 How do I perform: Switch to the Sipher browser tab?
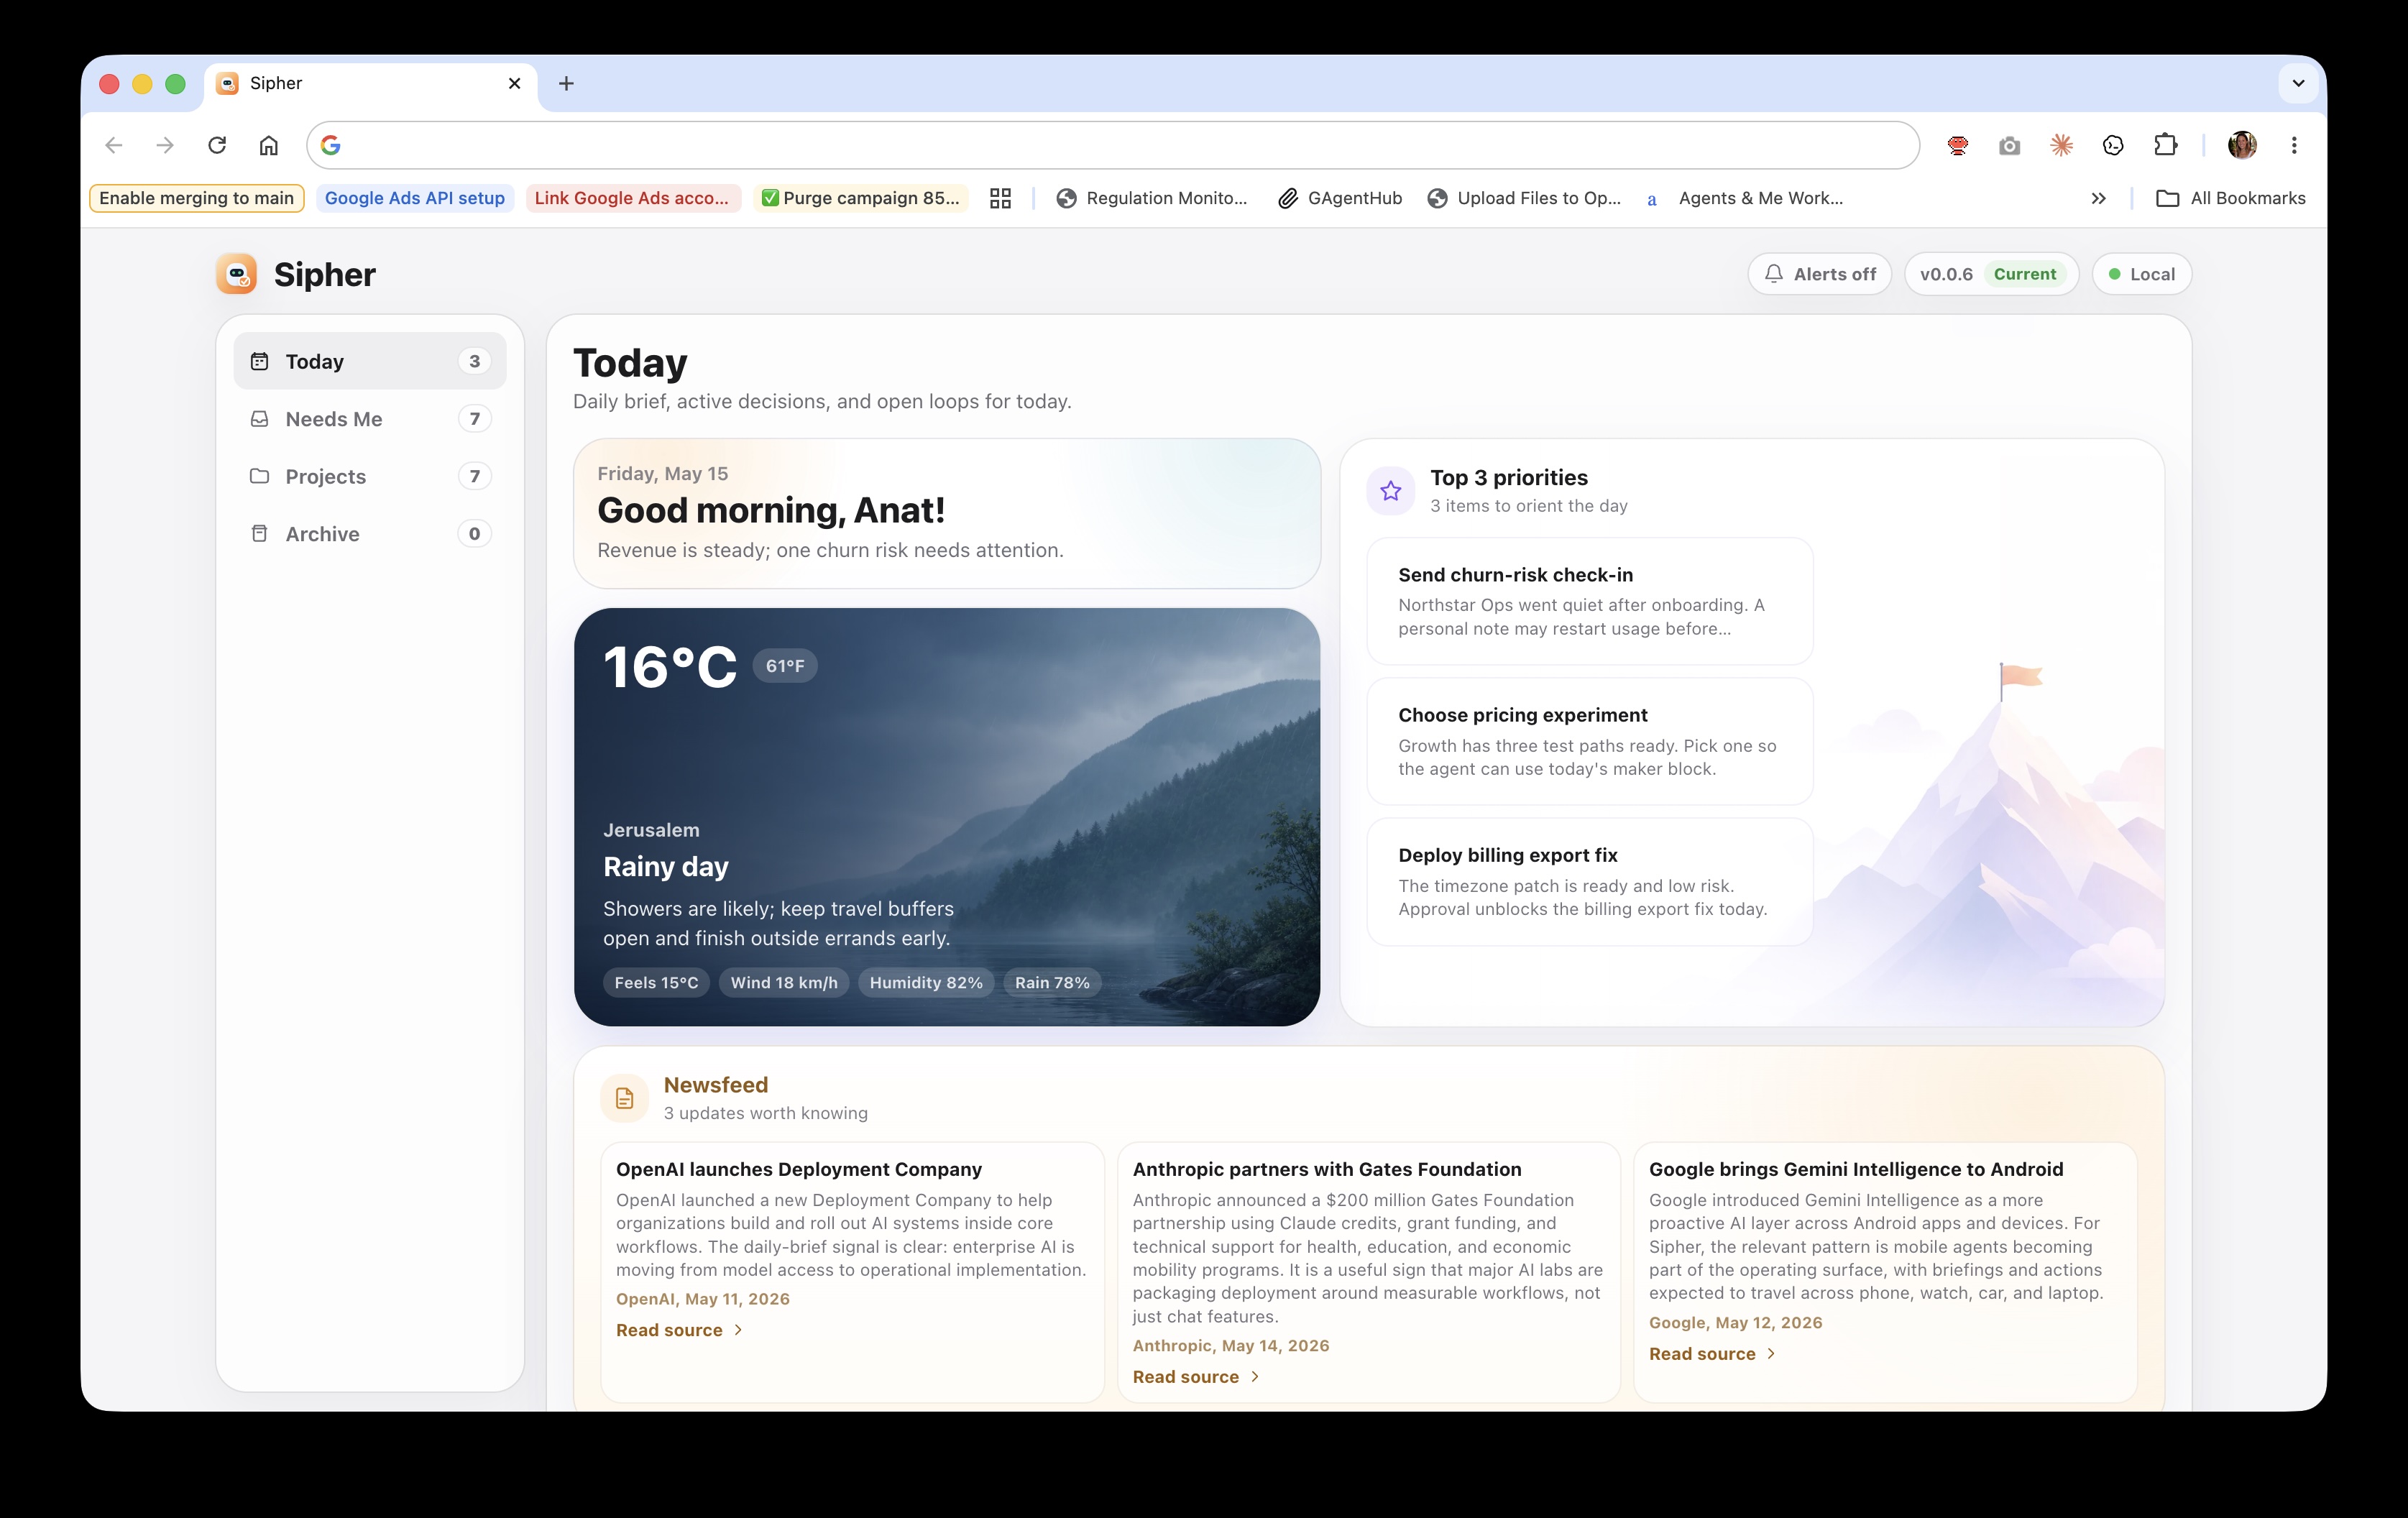(370, 84)
